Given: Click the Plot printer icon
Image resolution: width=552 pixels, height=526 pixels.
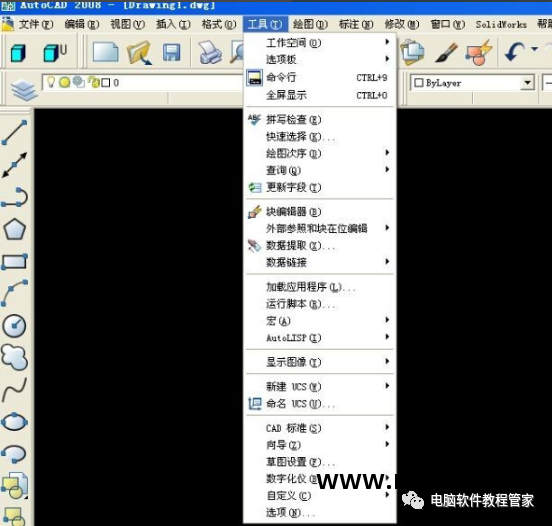Looking at the screenshot, I should coord(210,53).
